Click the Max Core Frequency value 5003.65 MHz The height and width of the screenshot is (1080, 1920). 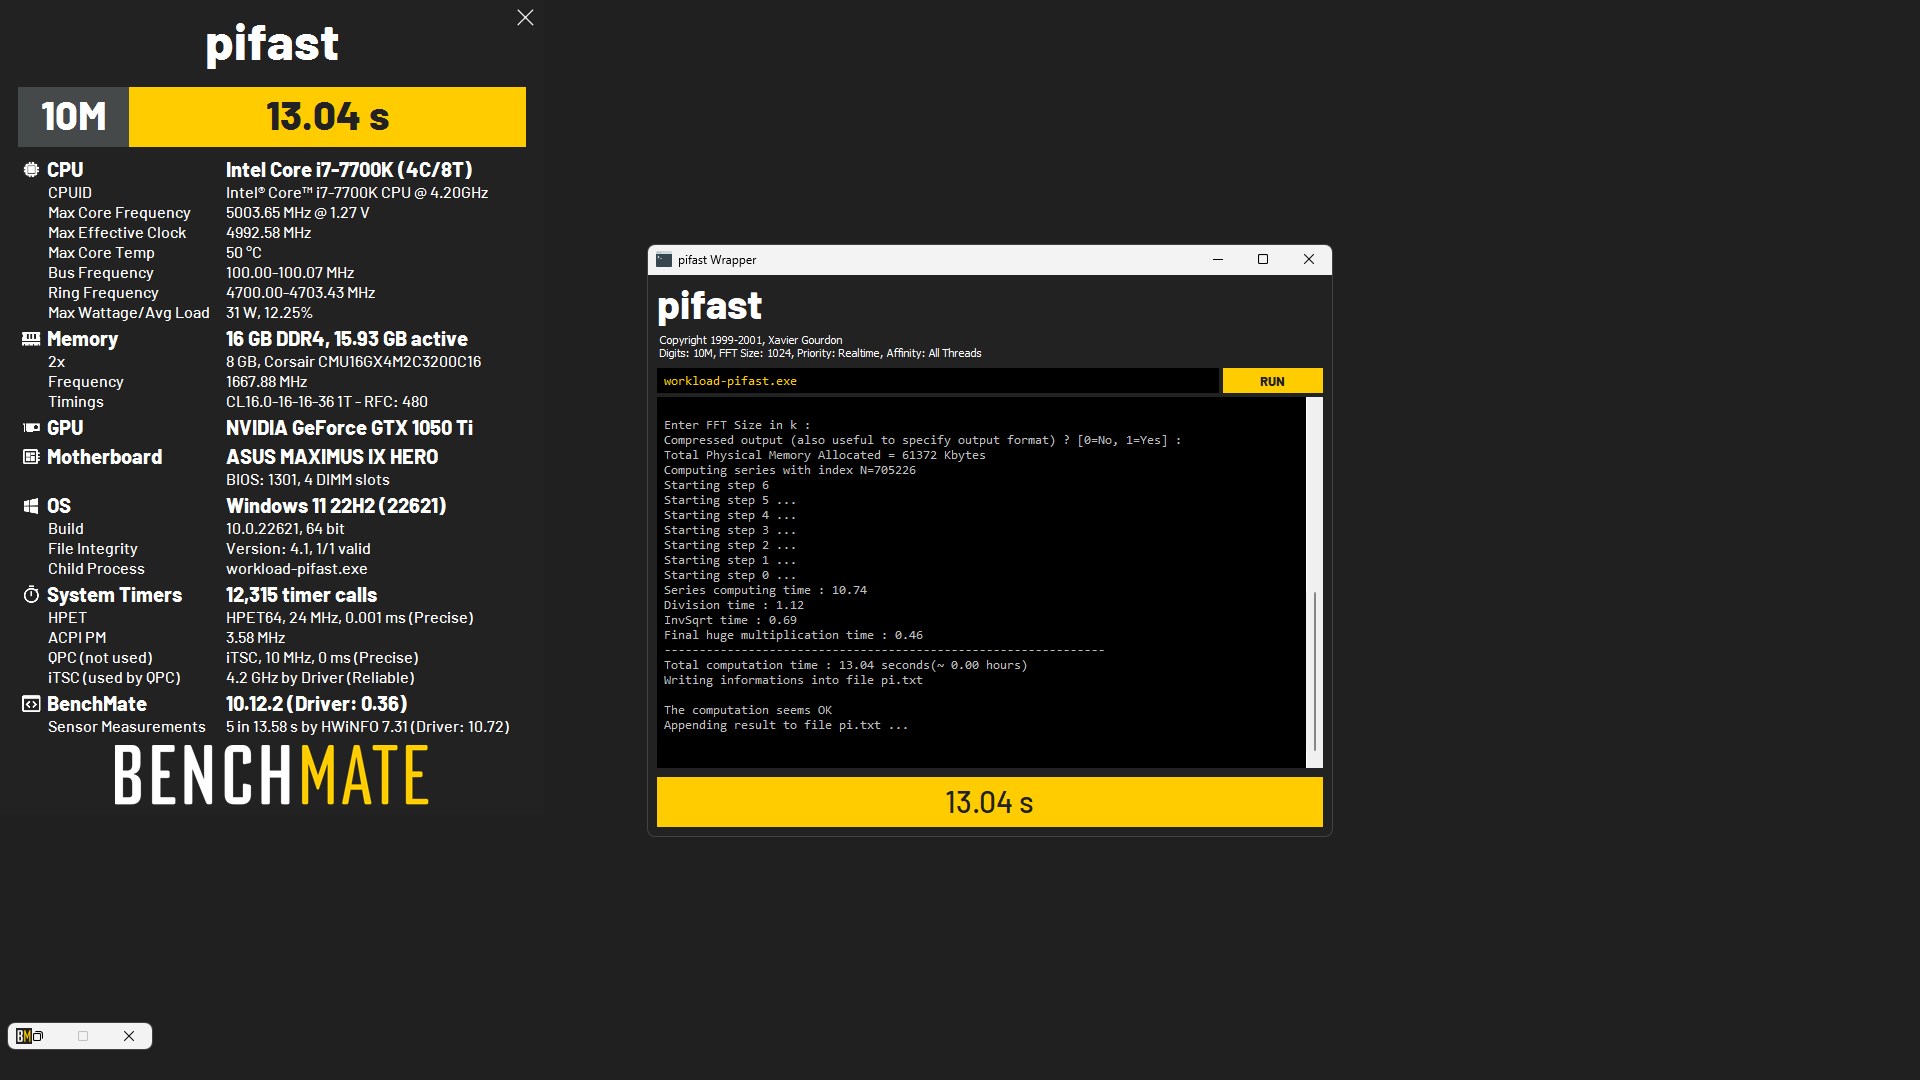(297, 213)
